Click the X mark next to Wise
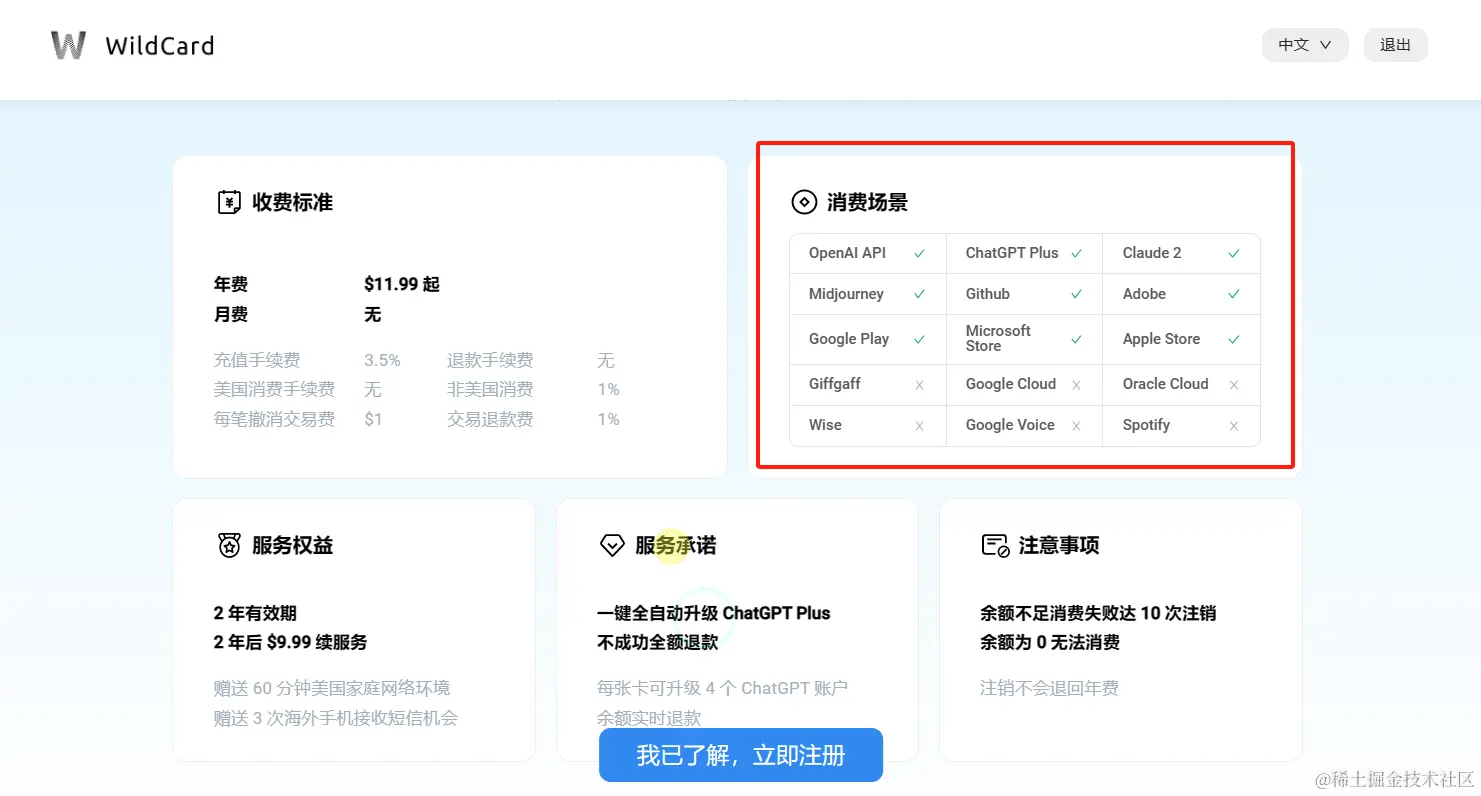 tap(919, 426)
